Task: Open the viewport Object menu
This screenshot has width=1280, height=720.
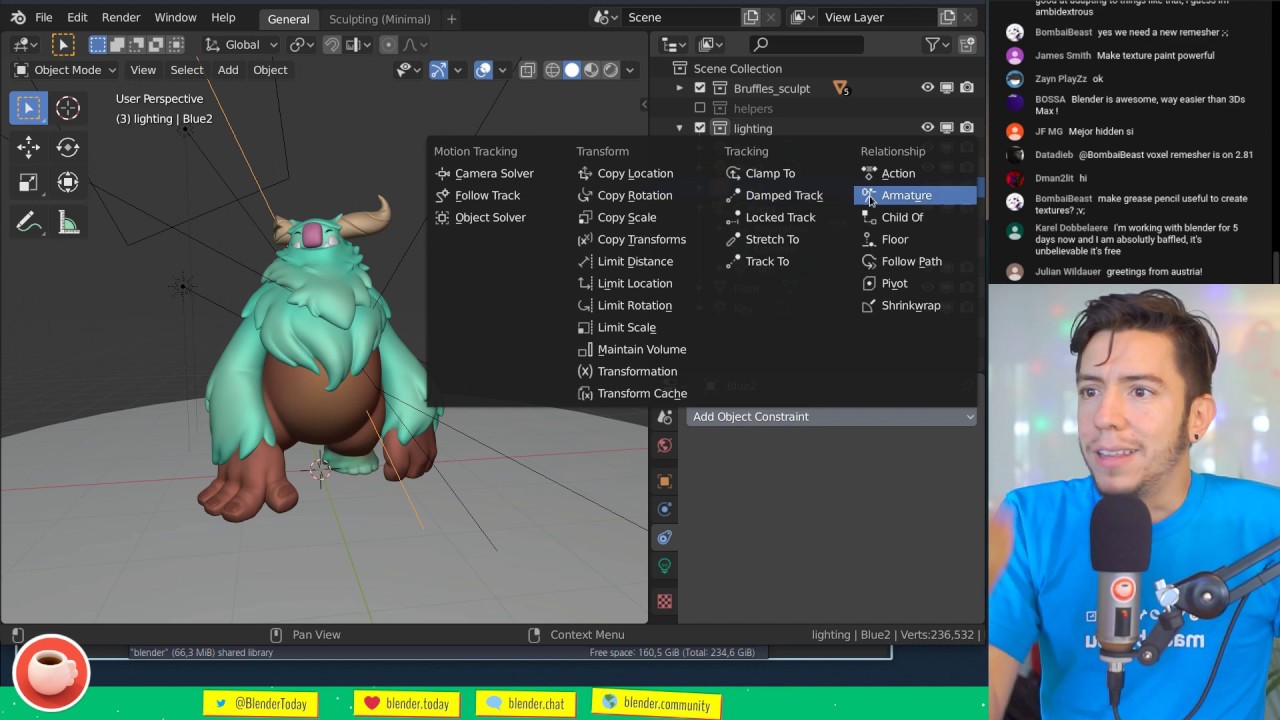Action: pyautogui.click(x=270, y=70)
